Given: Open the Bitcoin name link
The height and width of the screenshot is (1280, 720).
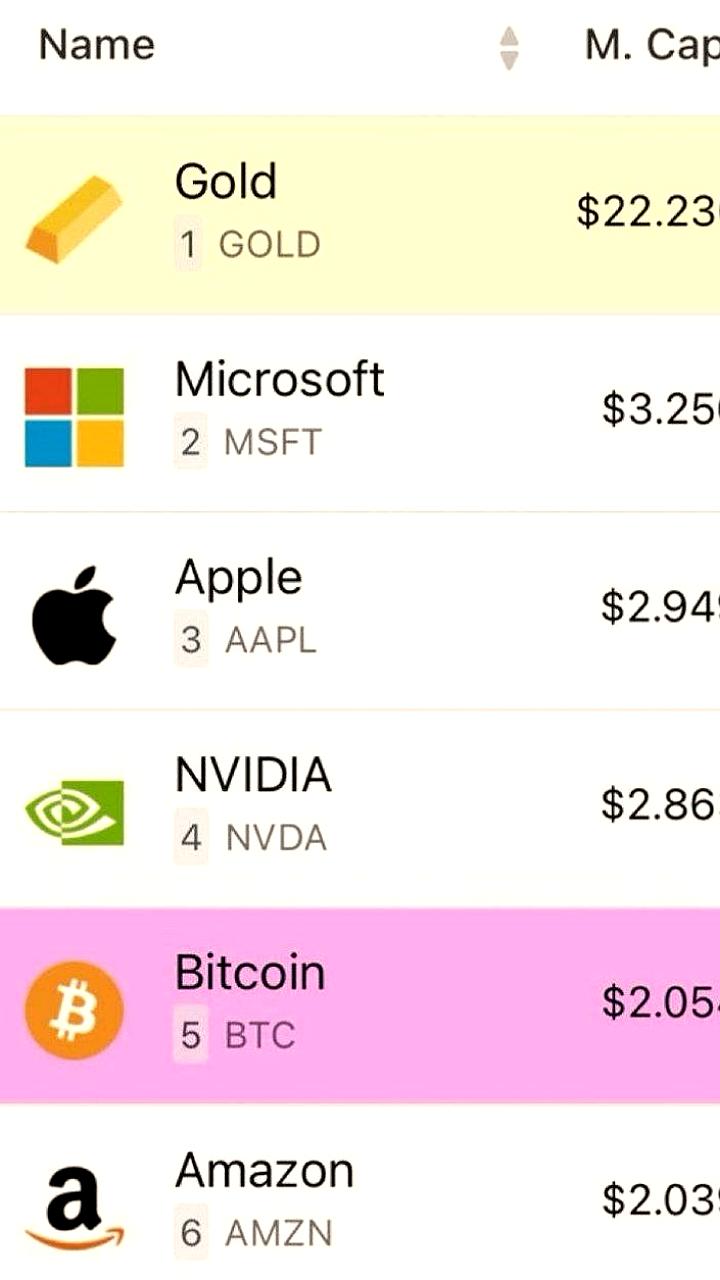Looking at the screenshot, I should (x=250, y=972).
